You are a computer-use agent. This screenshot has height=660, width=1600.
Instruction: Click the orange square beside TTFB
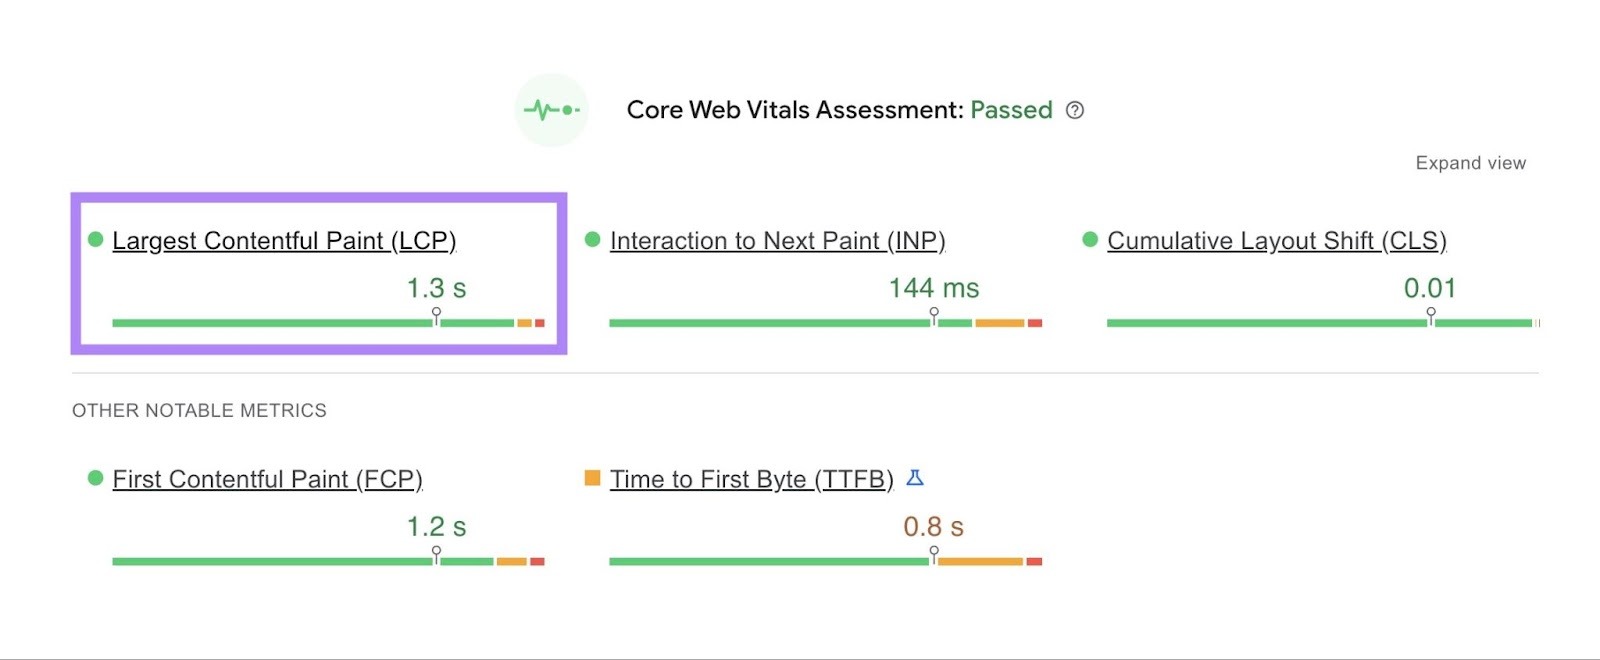pos(592,477)
